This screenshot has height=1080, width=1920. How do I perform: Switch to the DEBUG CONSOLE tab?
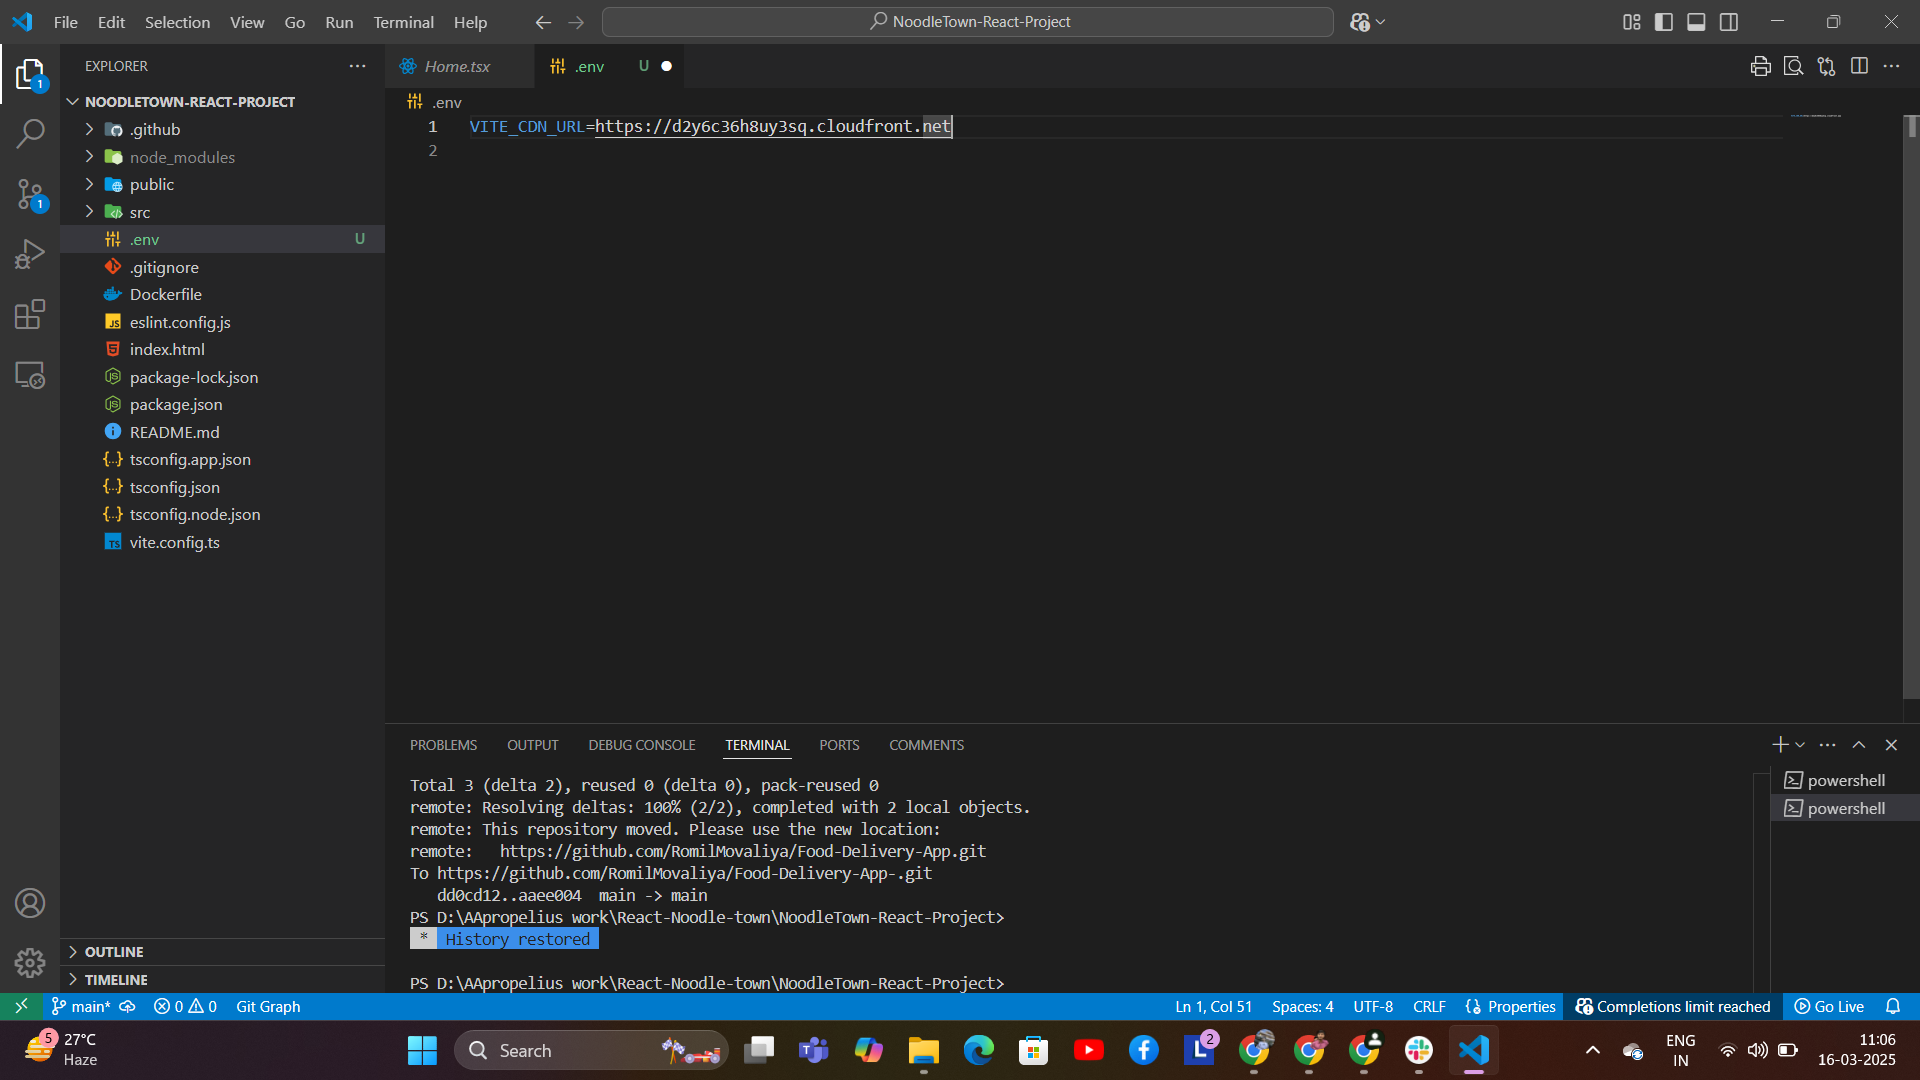(641, 745)
